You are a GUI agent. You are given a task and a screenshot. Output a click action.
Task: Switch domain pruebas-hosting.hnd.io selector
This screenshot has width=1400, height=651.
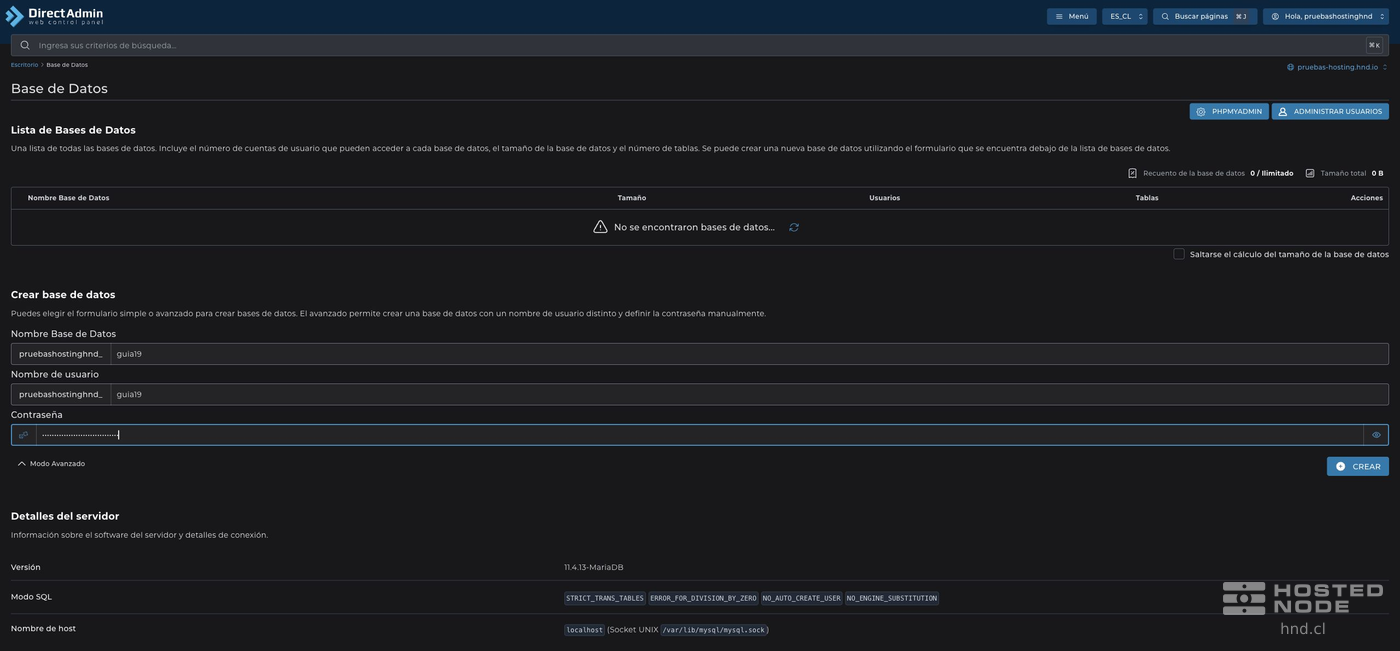click(1337, 67)
